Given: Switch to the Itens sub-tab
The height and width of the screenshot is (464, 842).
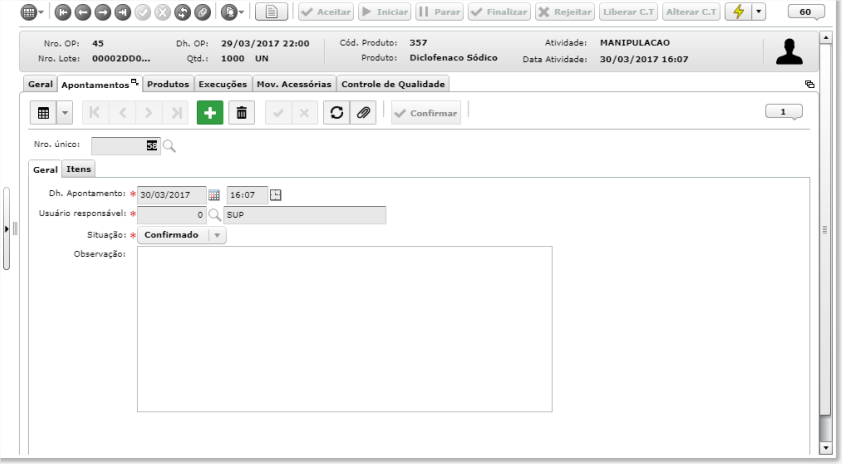Looking at the screenshot, I should 78,169.
